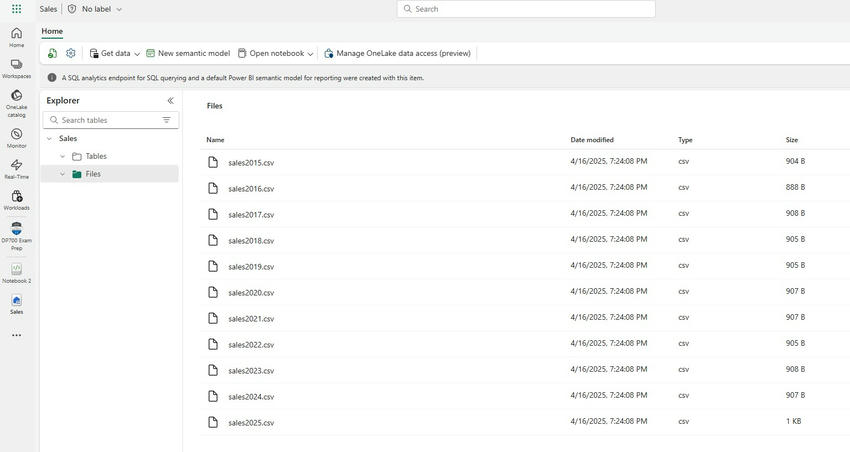The image size is (850, 452).
Task: Click the settings gear in toolbar
Action: click(x=71, y=53)
